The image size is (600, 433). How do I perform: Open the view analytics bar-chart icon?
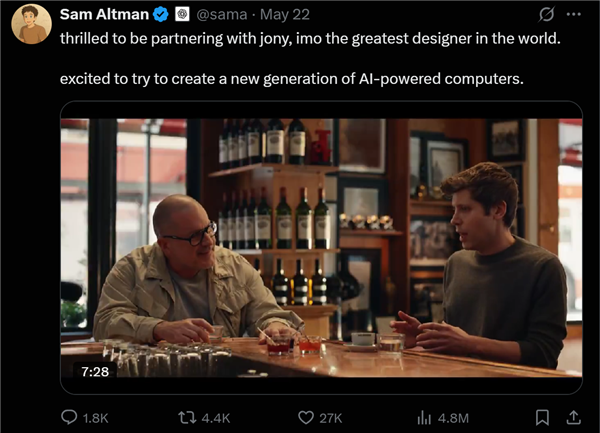[424, 417]
